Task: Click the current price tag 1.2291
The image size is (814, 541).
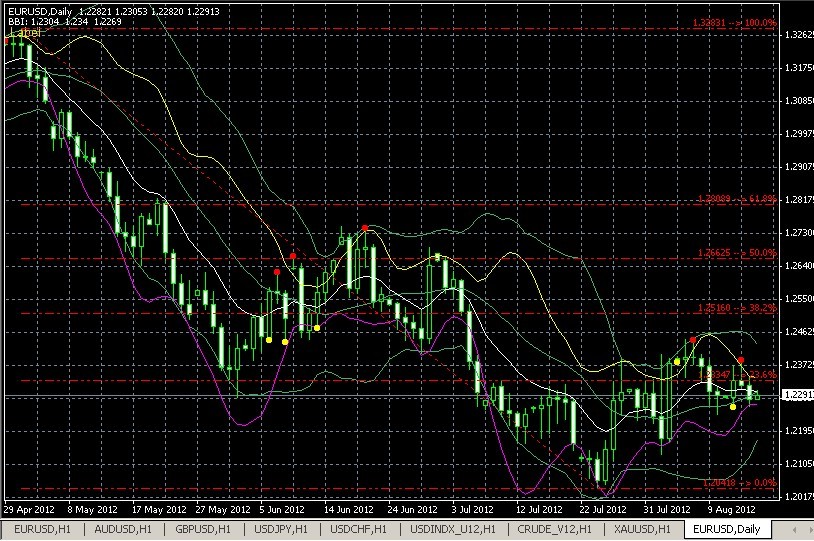Action: [797, 395]
